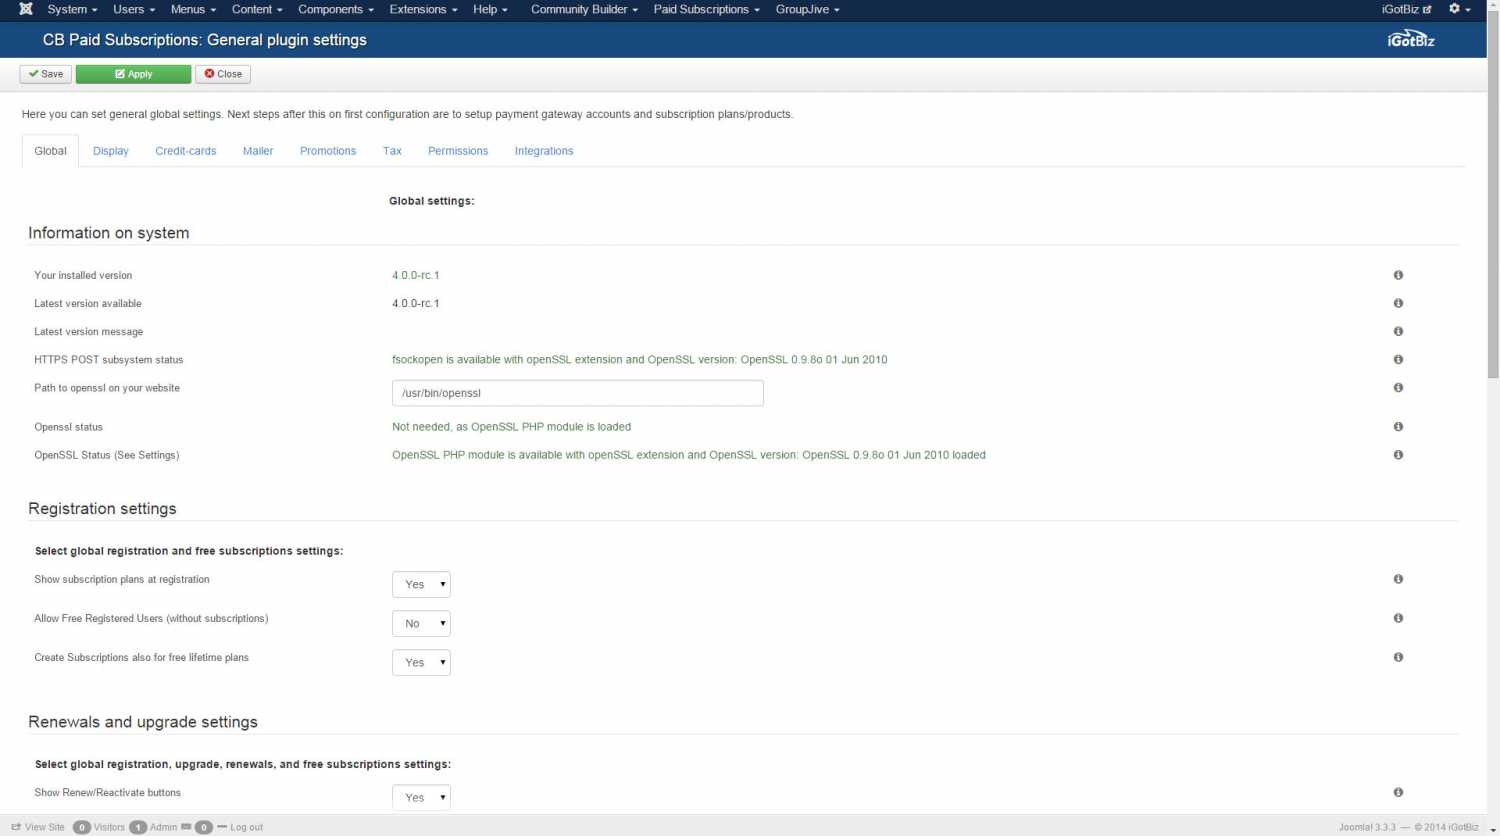Switch to the Display tab
This screenshot has height=836, width=1500.
click(111, 151)
